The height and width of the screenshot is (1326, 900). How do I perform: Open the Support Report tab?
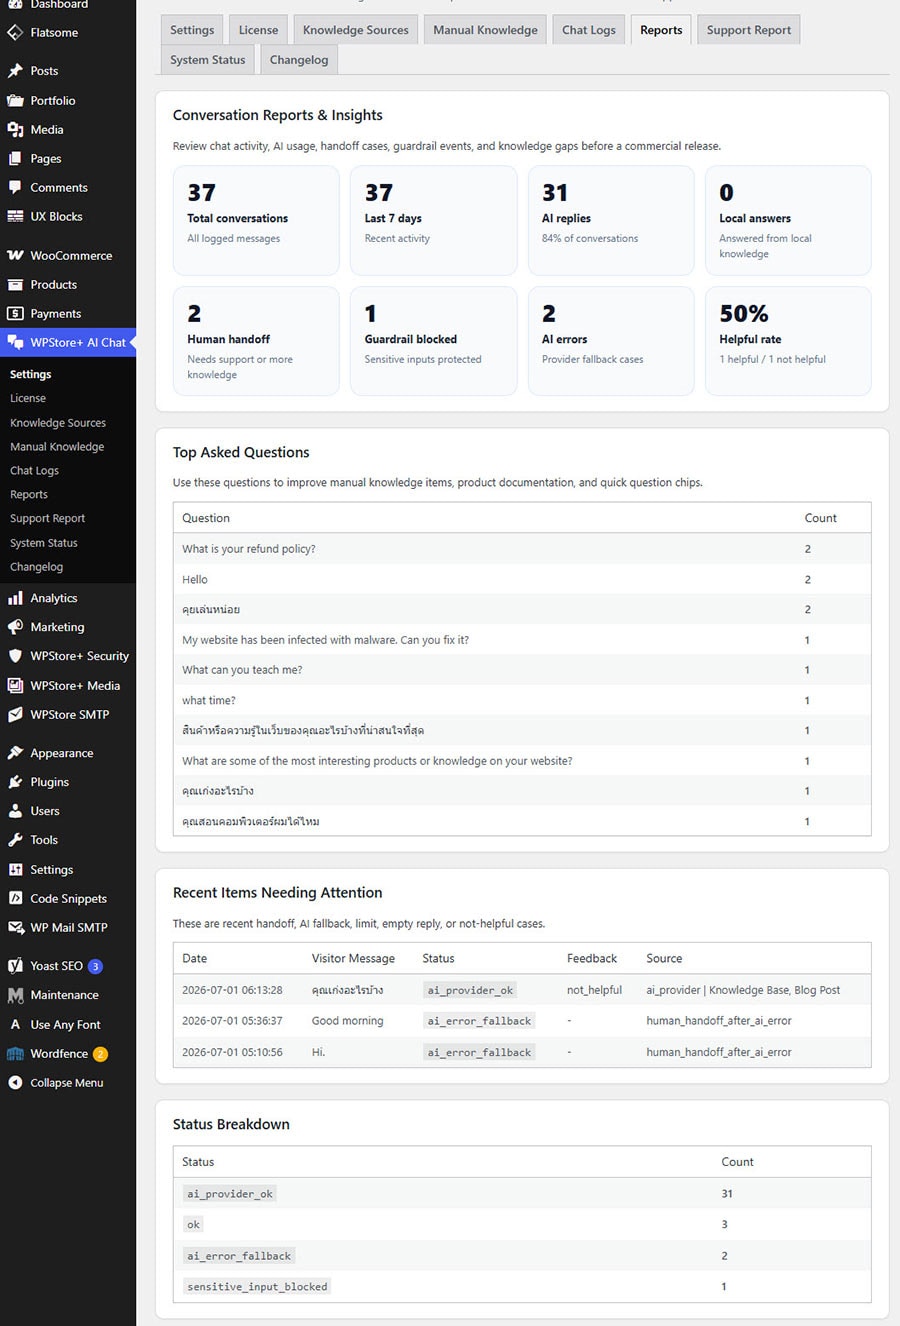(749, 30)
